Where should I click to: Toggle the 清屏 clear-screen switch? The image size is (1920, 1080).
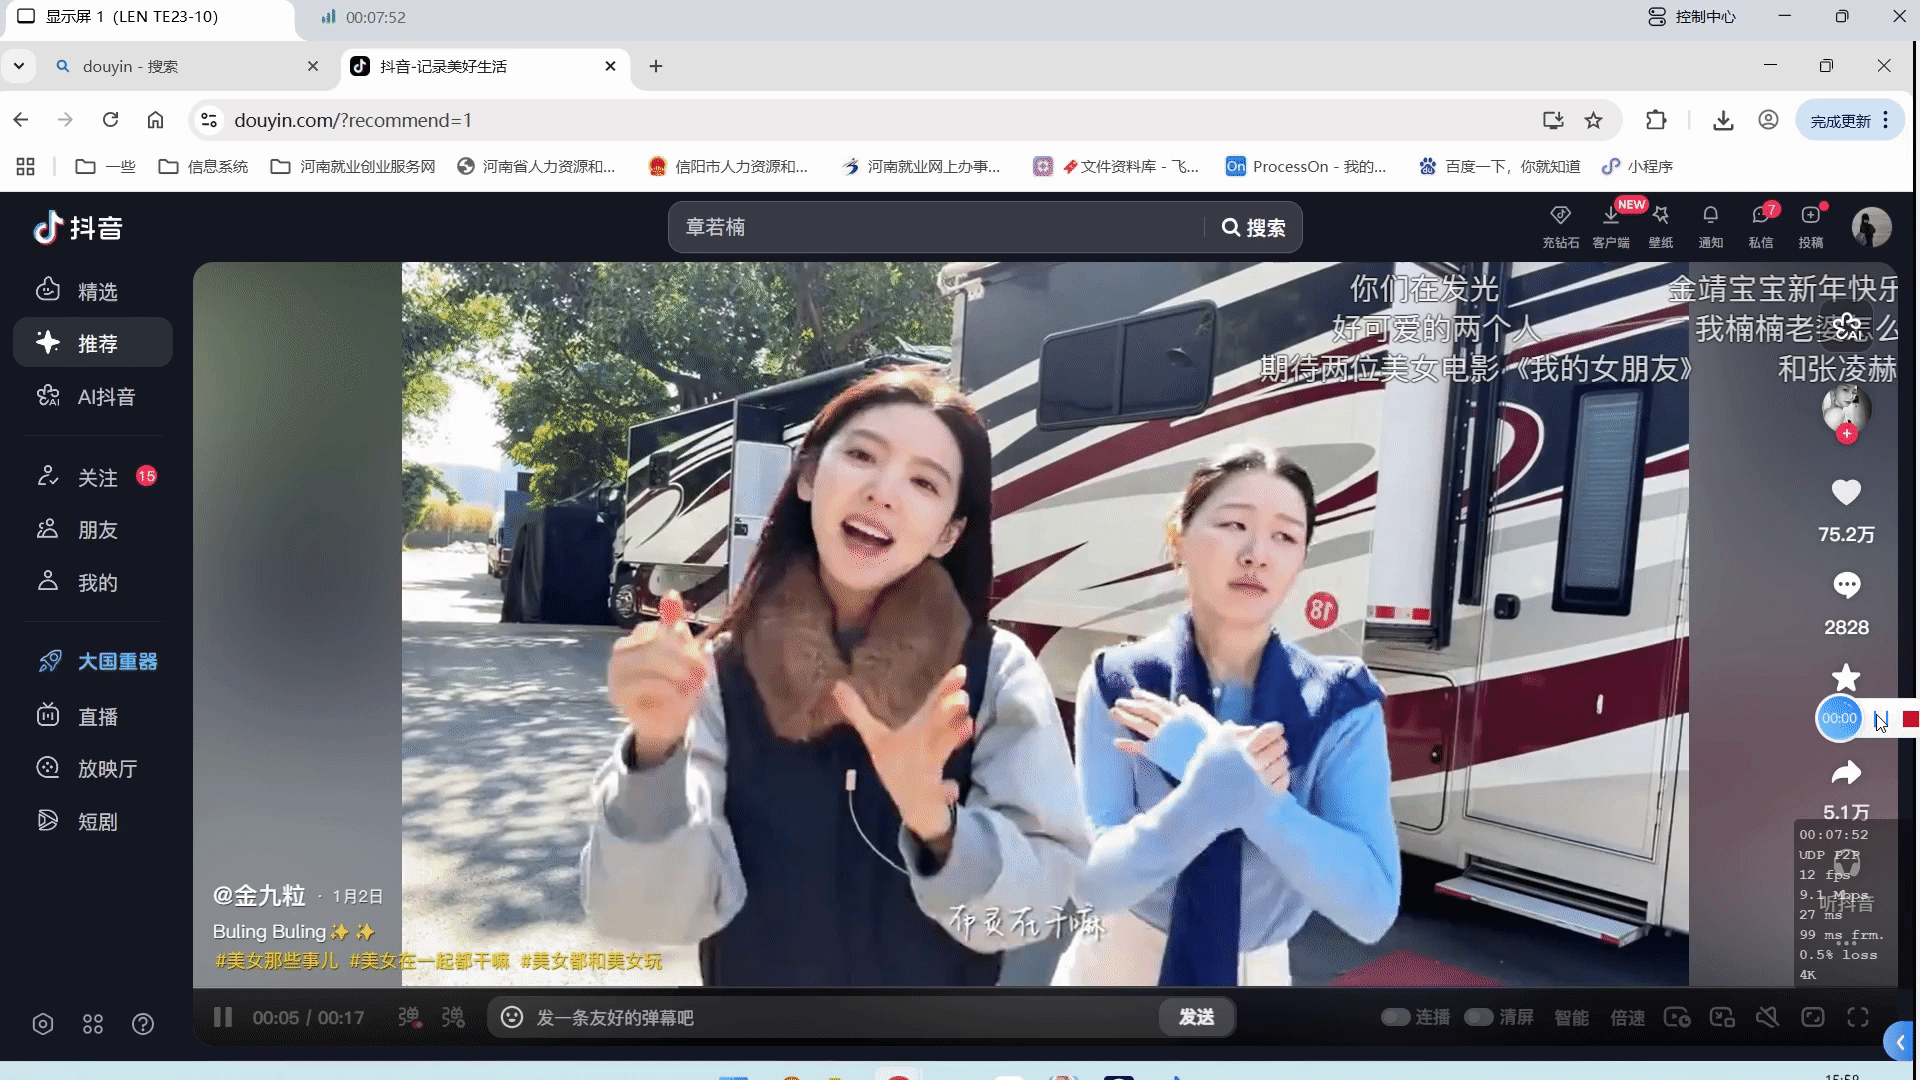1478,1017
